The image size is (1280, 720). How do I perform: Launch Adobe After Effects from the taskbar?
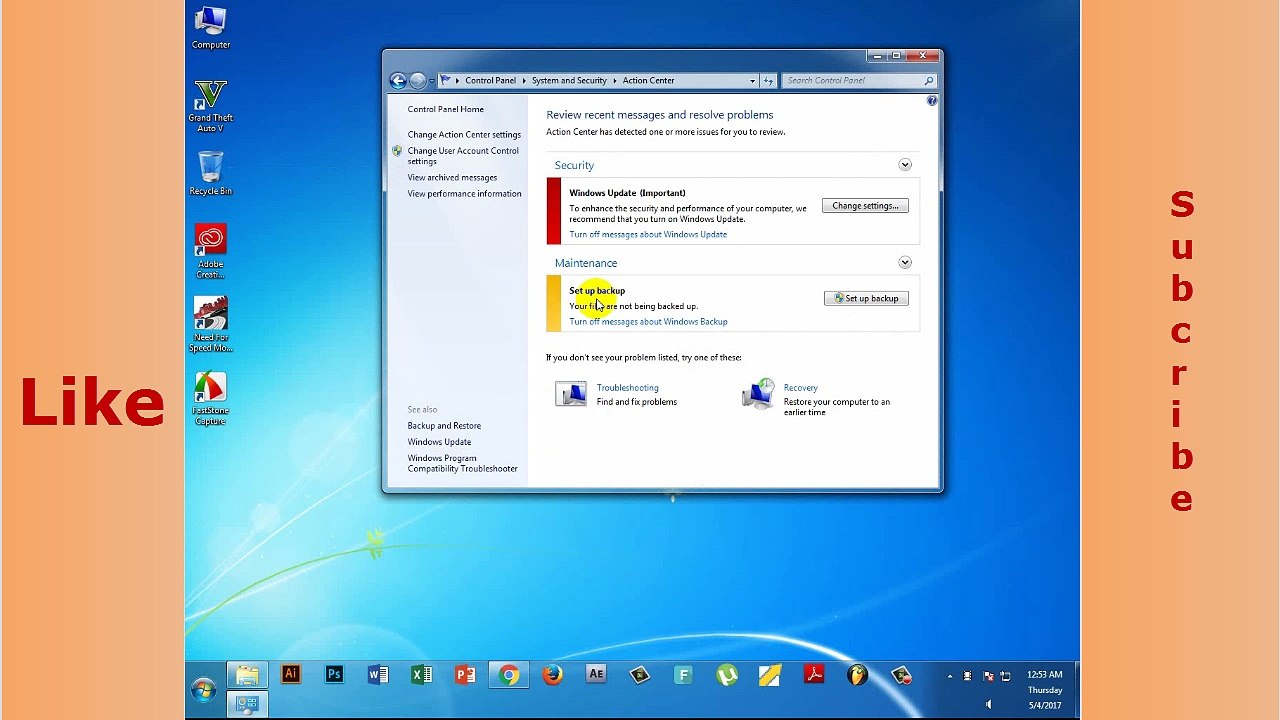coord(596,675)
